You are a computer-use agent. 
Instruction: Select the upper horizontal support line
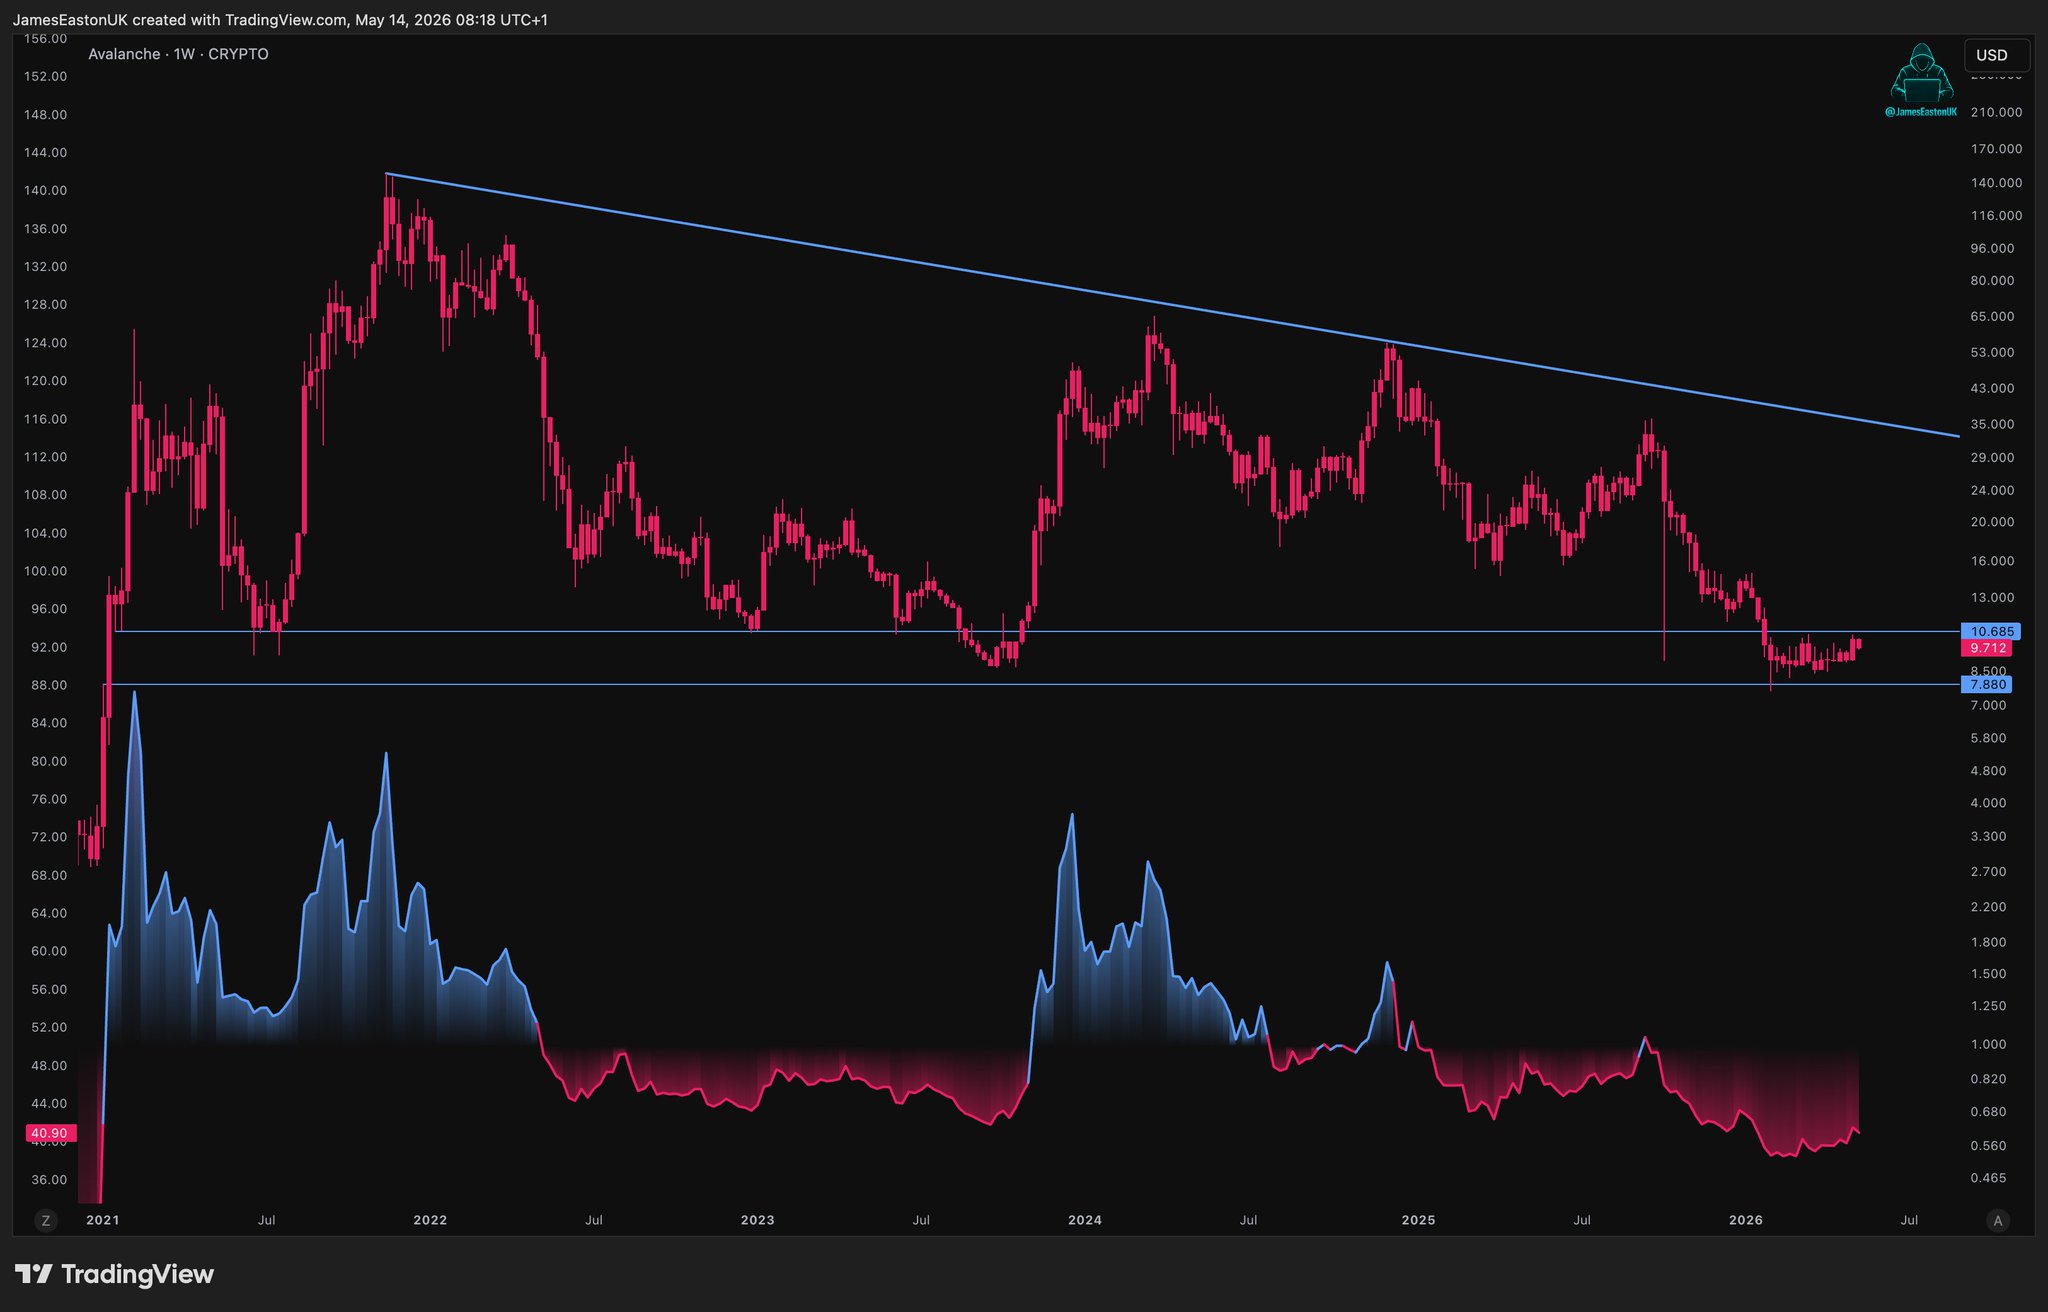(x=1037, y=631)
